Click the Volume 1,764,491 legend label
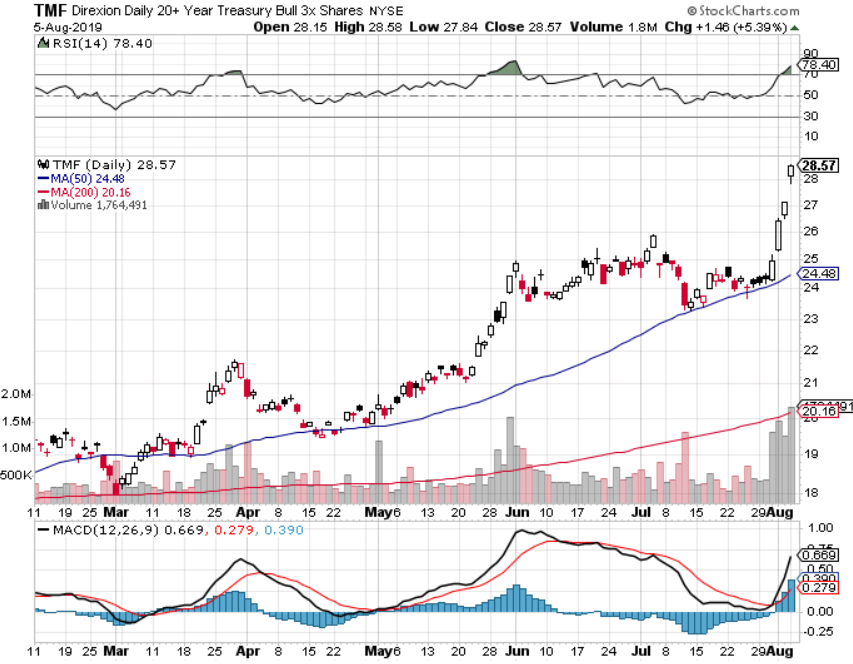853x664 pixels. tap(99, 205)
